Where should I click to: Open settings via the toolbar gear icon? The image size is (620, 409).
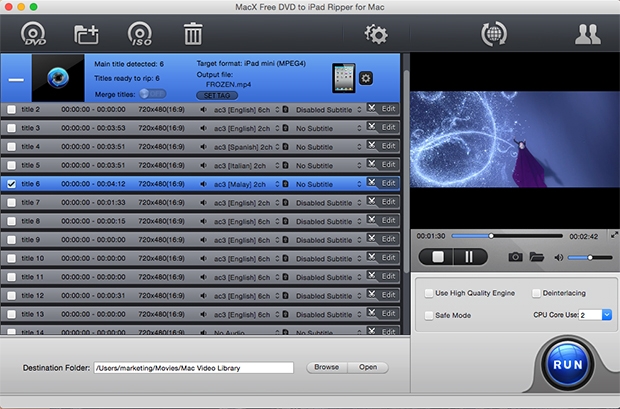[376, 34]
